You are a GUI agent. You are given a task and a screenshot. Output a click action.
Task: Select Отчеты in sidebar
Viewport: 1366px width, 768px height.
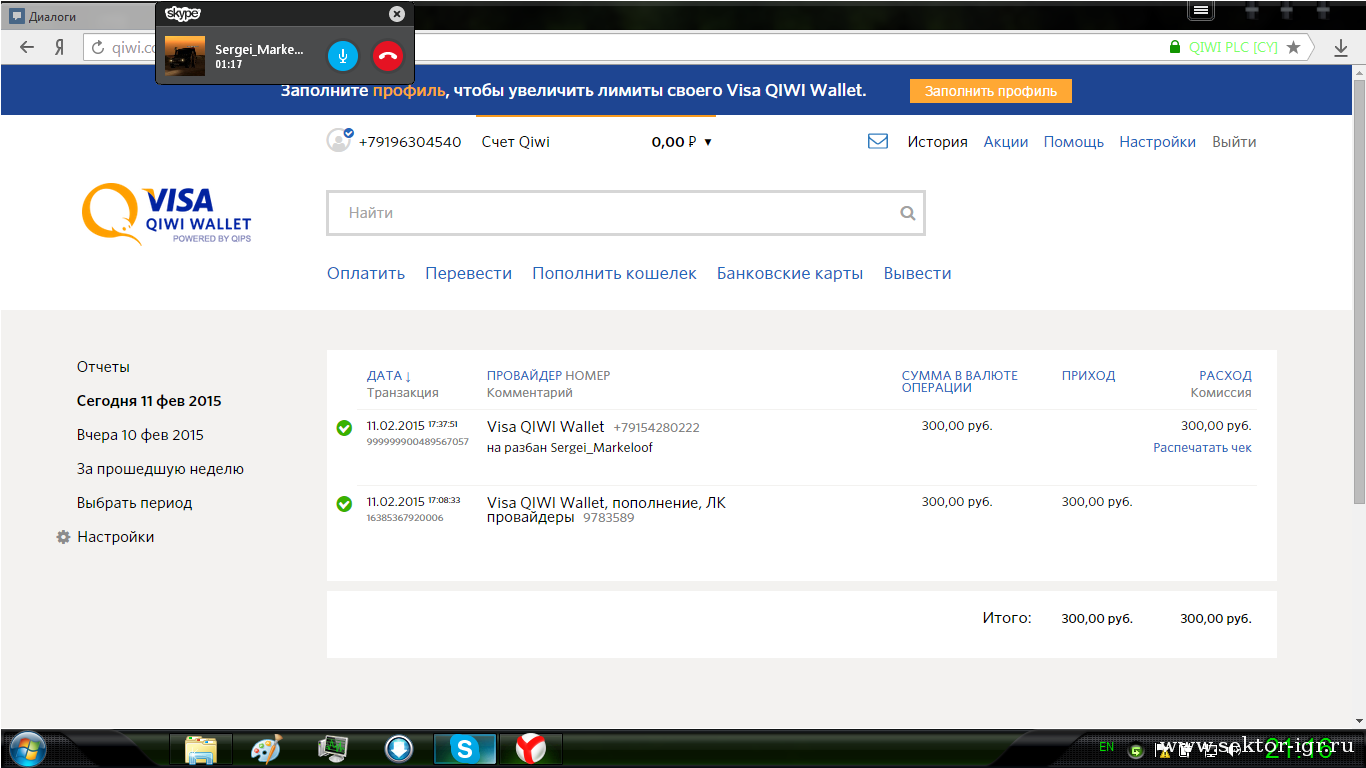[x=103, y=367]
